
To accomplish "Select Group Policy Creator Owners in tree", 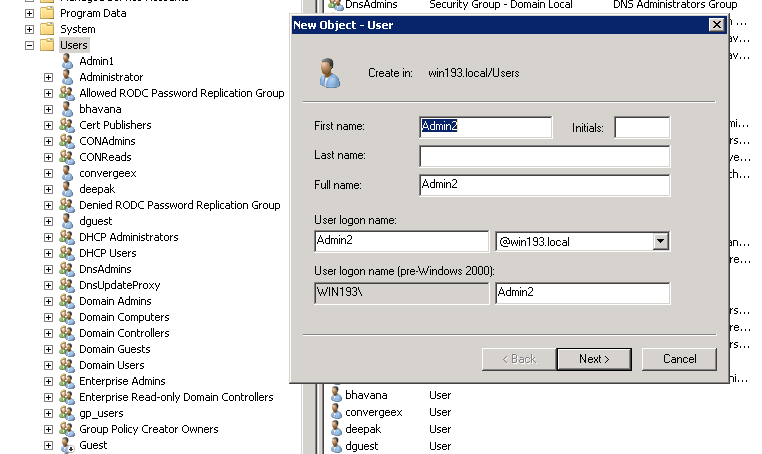I will pos(149,430).
